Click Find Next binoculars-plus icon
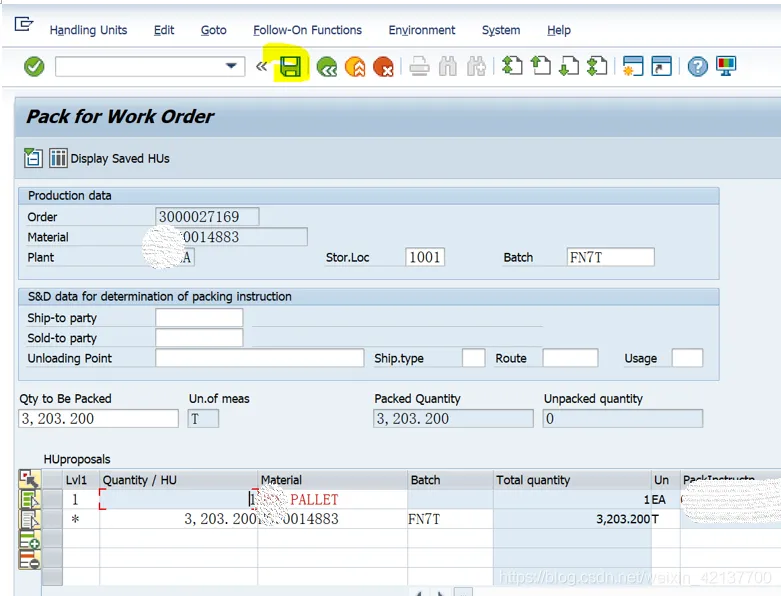The width and height of the screenshot is (781, 596). tap(476, 66)
